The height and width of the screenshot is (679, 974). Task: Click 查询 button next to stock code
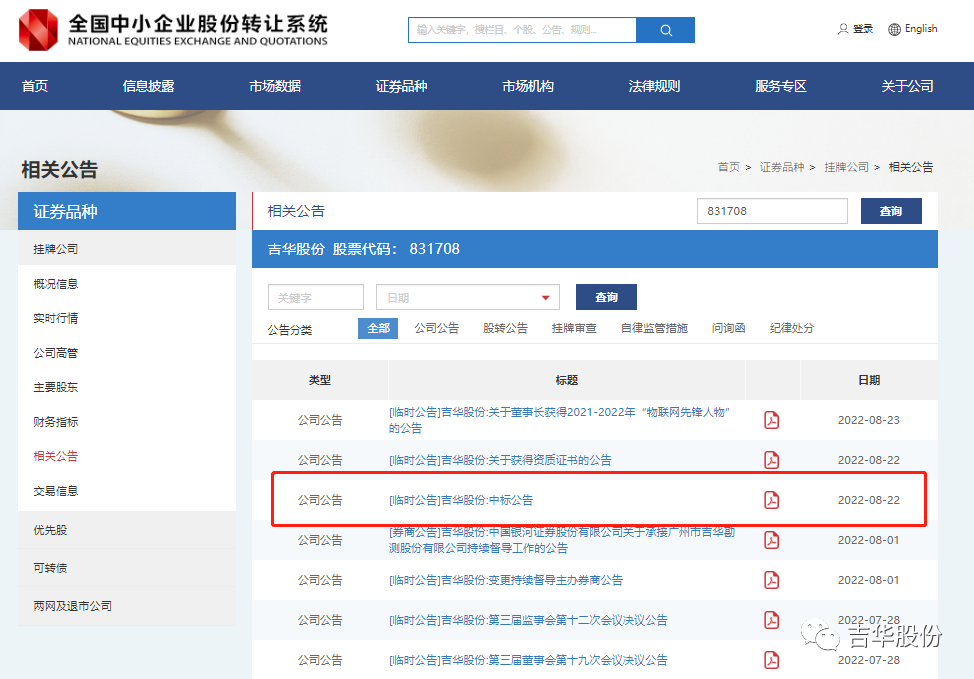click(x=890, y=211)
